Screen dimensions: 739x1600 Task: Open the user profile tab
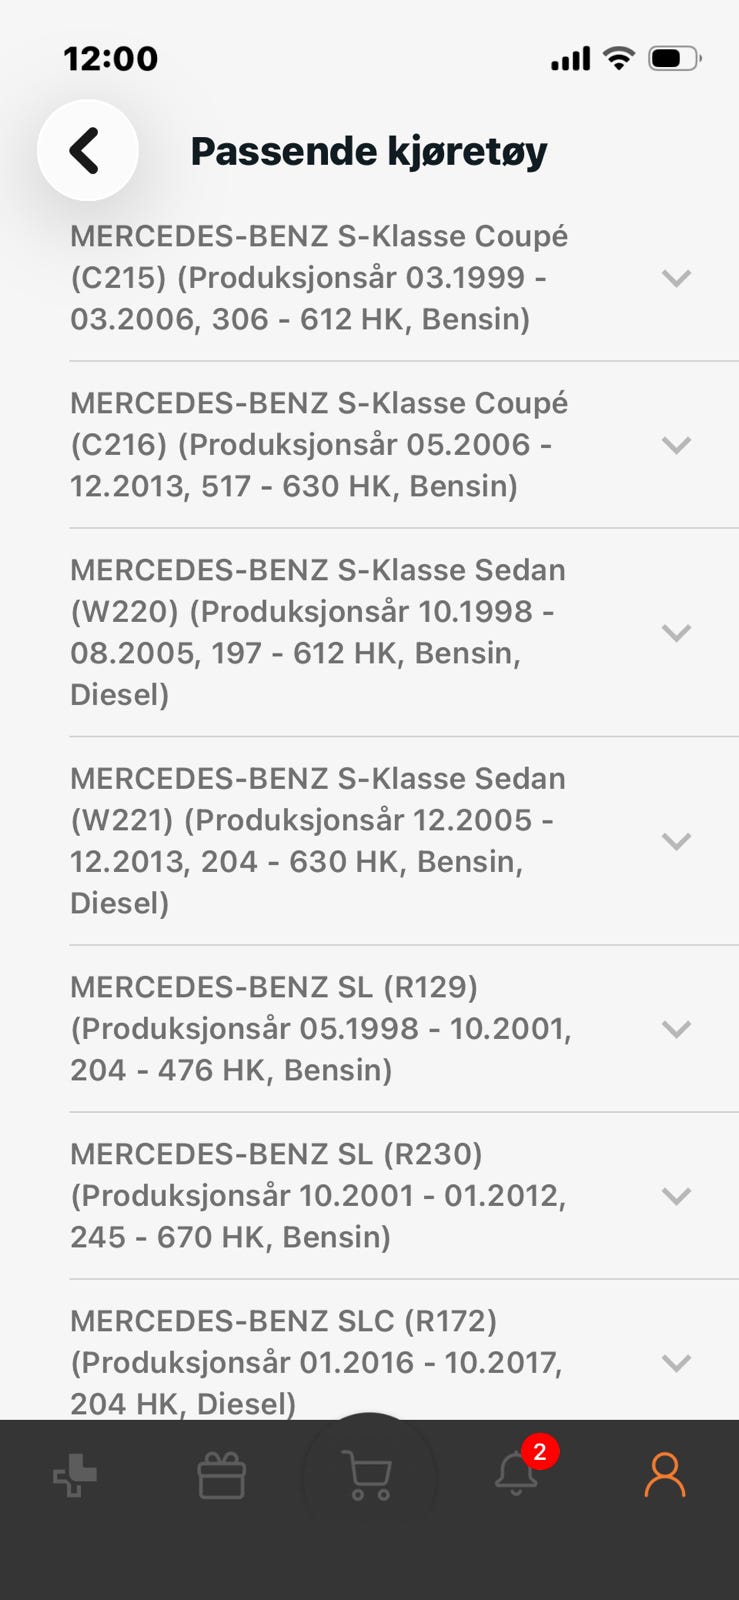[x=664, y=1475]
